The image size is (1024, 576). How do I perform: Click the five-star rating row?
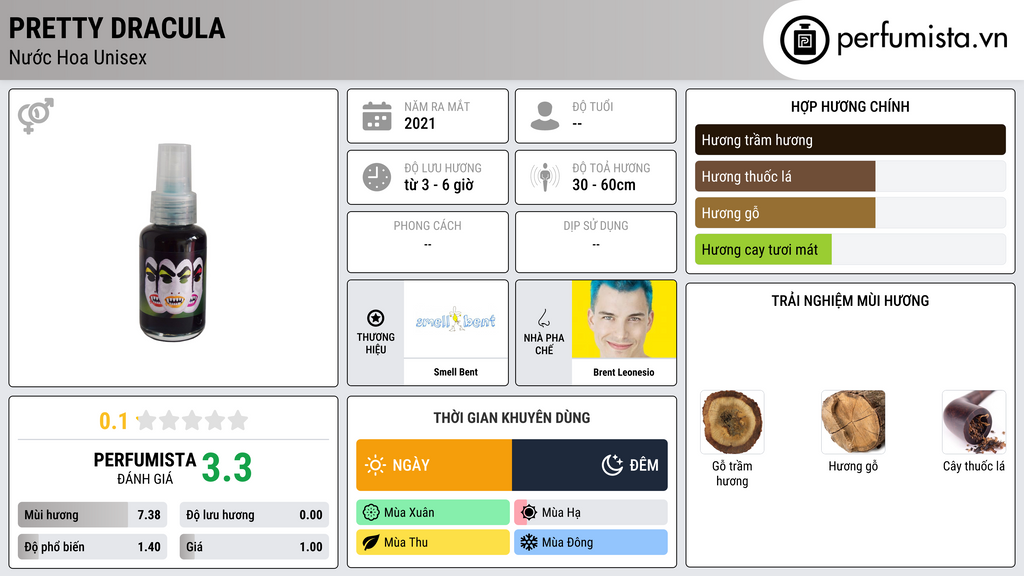click(x=192, y=420)
